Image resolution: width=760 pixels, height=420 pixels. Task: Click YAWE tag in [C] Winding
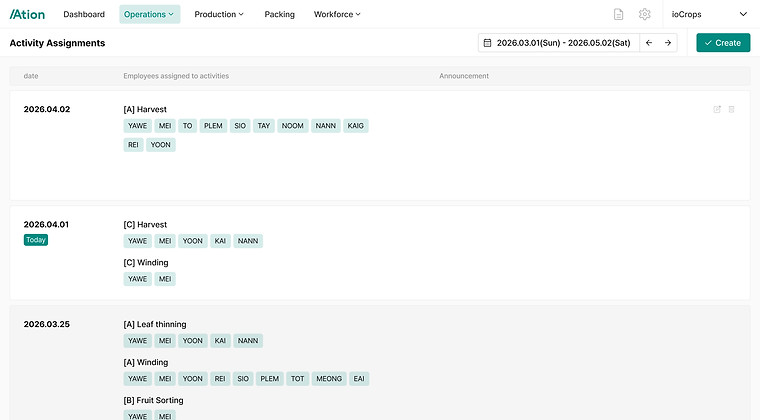(x=138, y=279)
